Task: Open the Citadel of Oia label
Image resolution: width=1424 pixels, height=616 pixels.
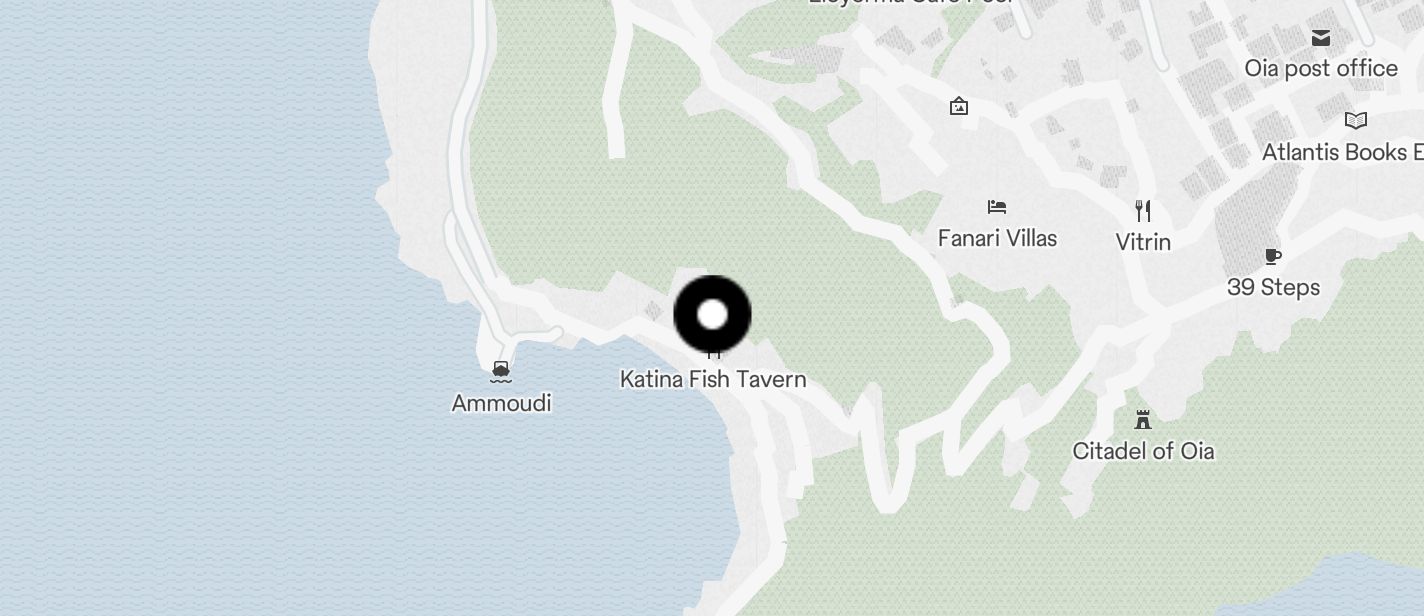Action: tap(1143, 451)
